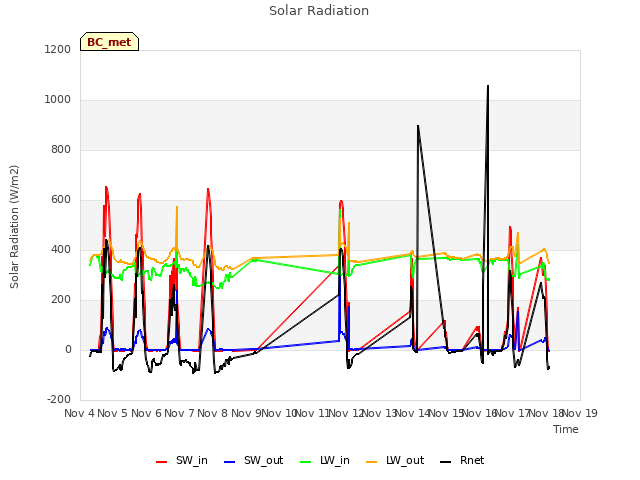
Task: Click the orange LW_out legend swatch
Action: 372,462
